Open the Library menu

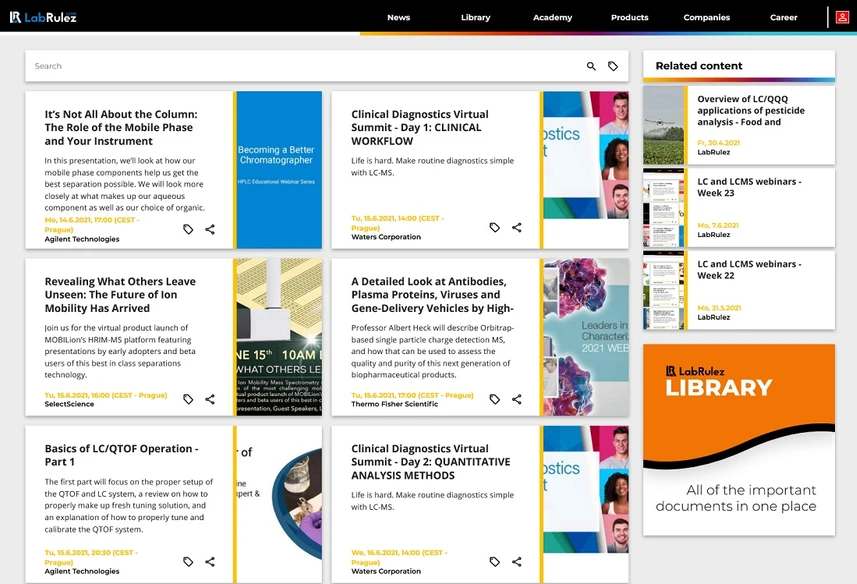tap(476, 17)
